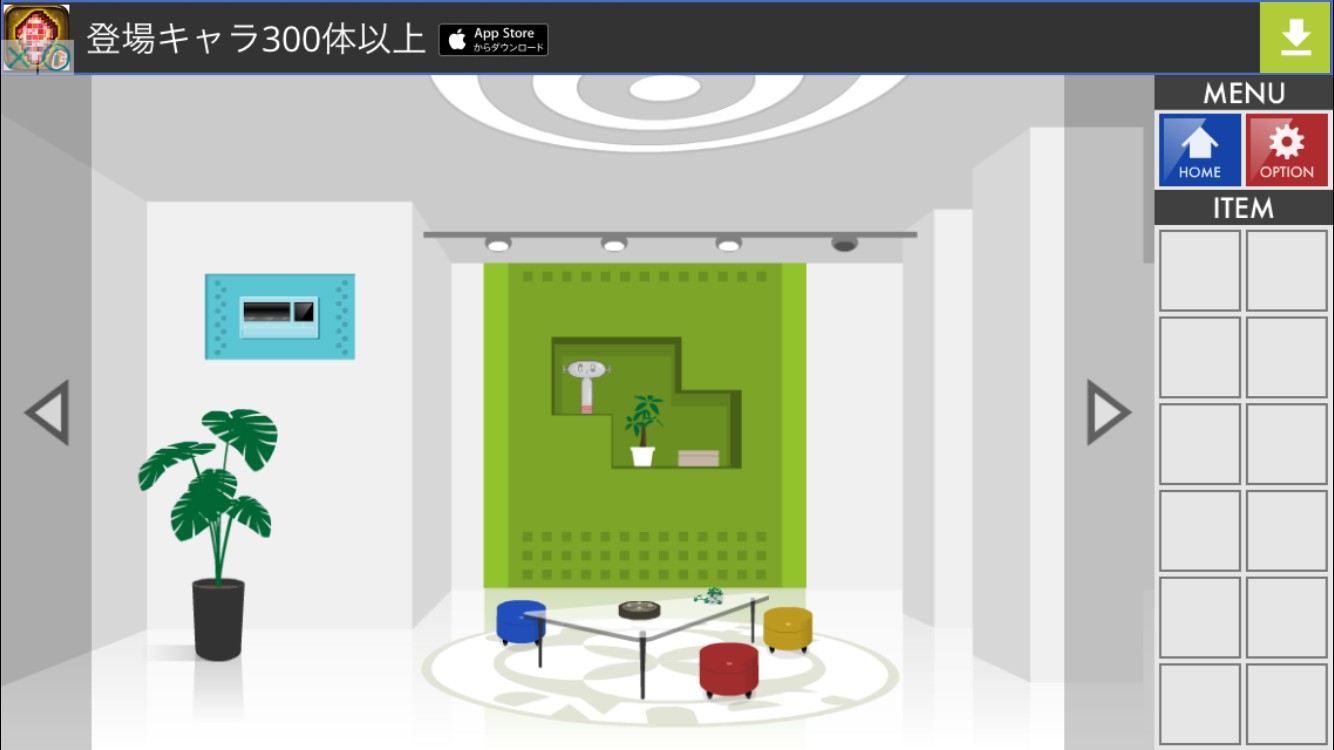Examine the green object on glass table

(x=709, y=596)
